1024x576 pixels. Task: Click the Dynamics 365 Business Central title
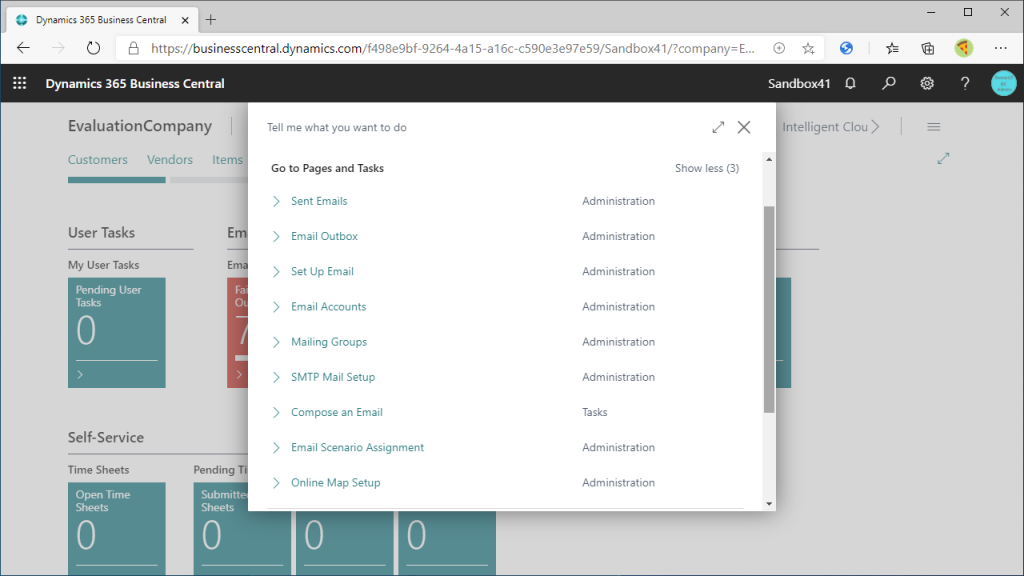click(x=135, y=84)
